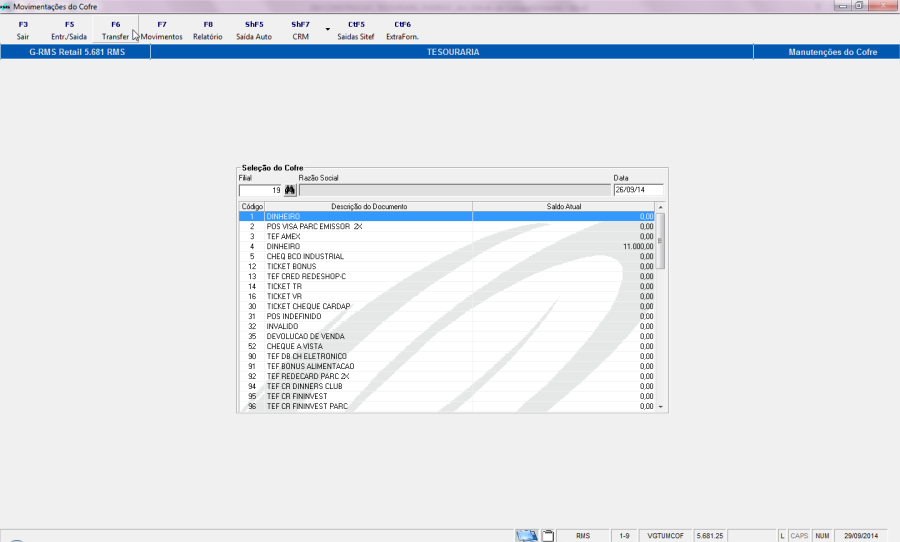Click the app icon in title bar
Viewport: 900px width, 542px height.
click(5, 6)
